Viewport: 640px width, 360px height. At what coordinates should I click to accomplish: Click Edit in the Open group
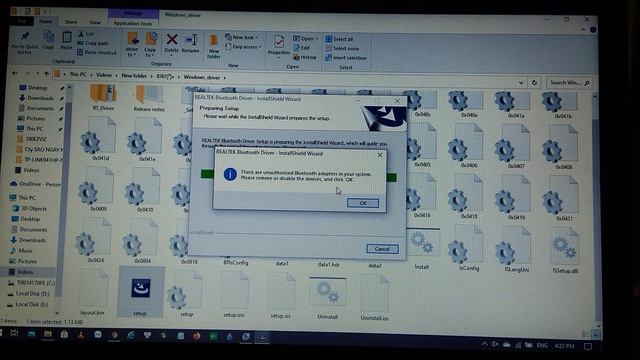click(301, 48)
